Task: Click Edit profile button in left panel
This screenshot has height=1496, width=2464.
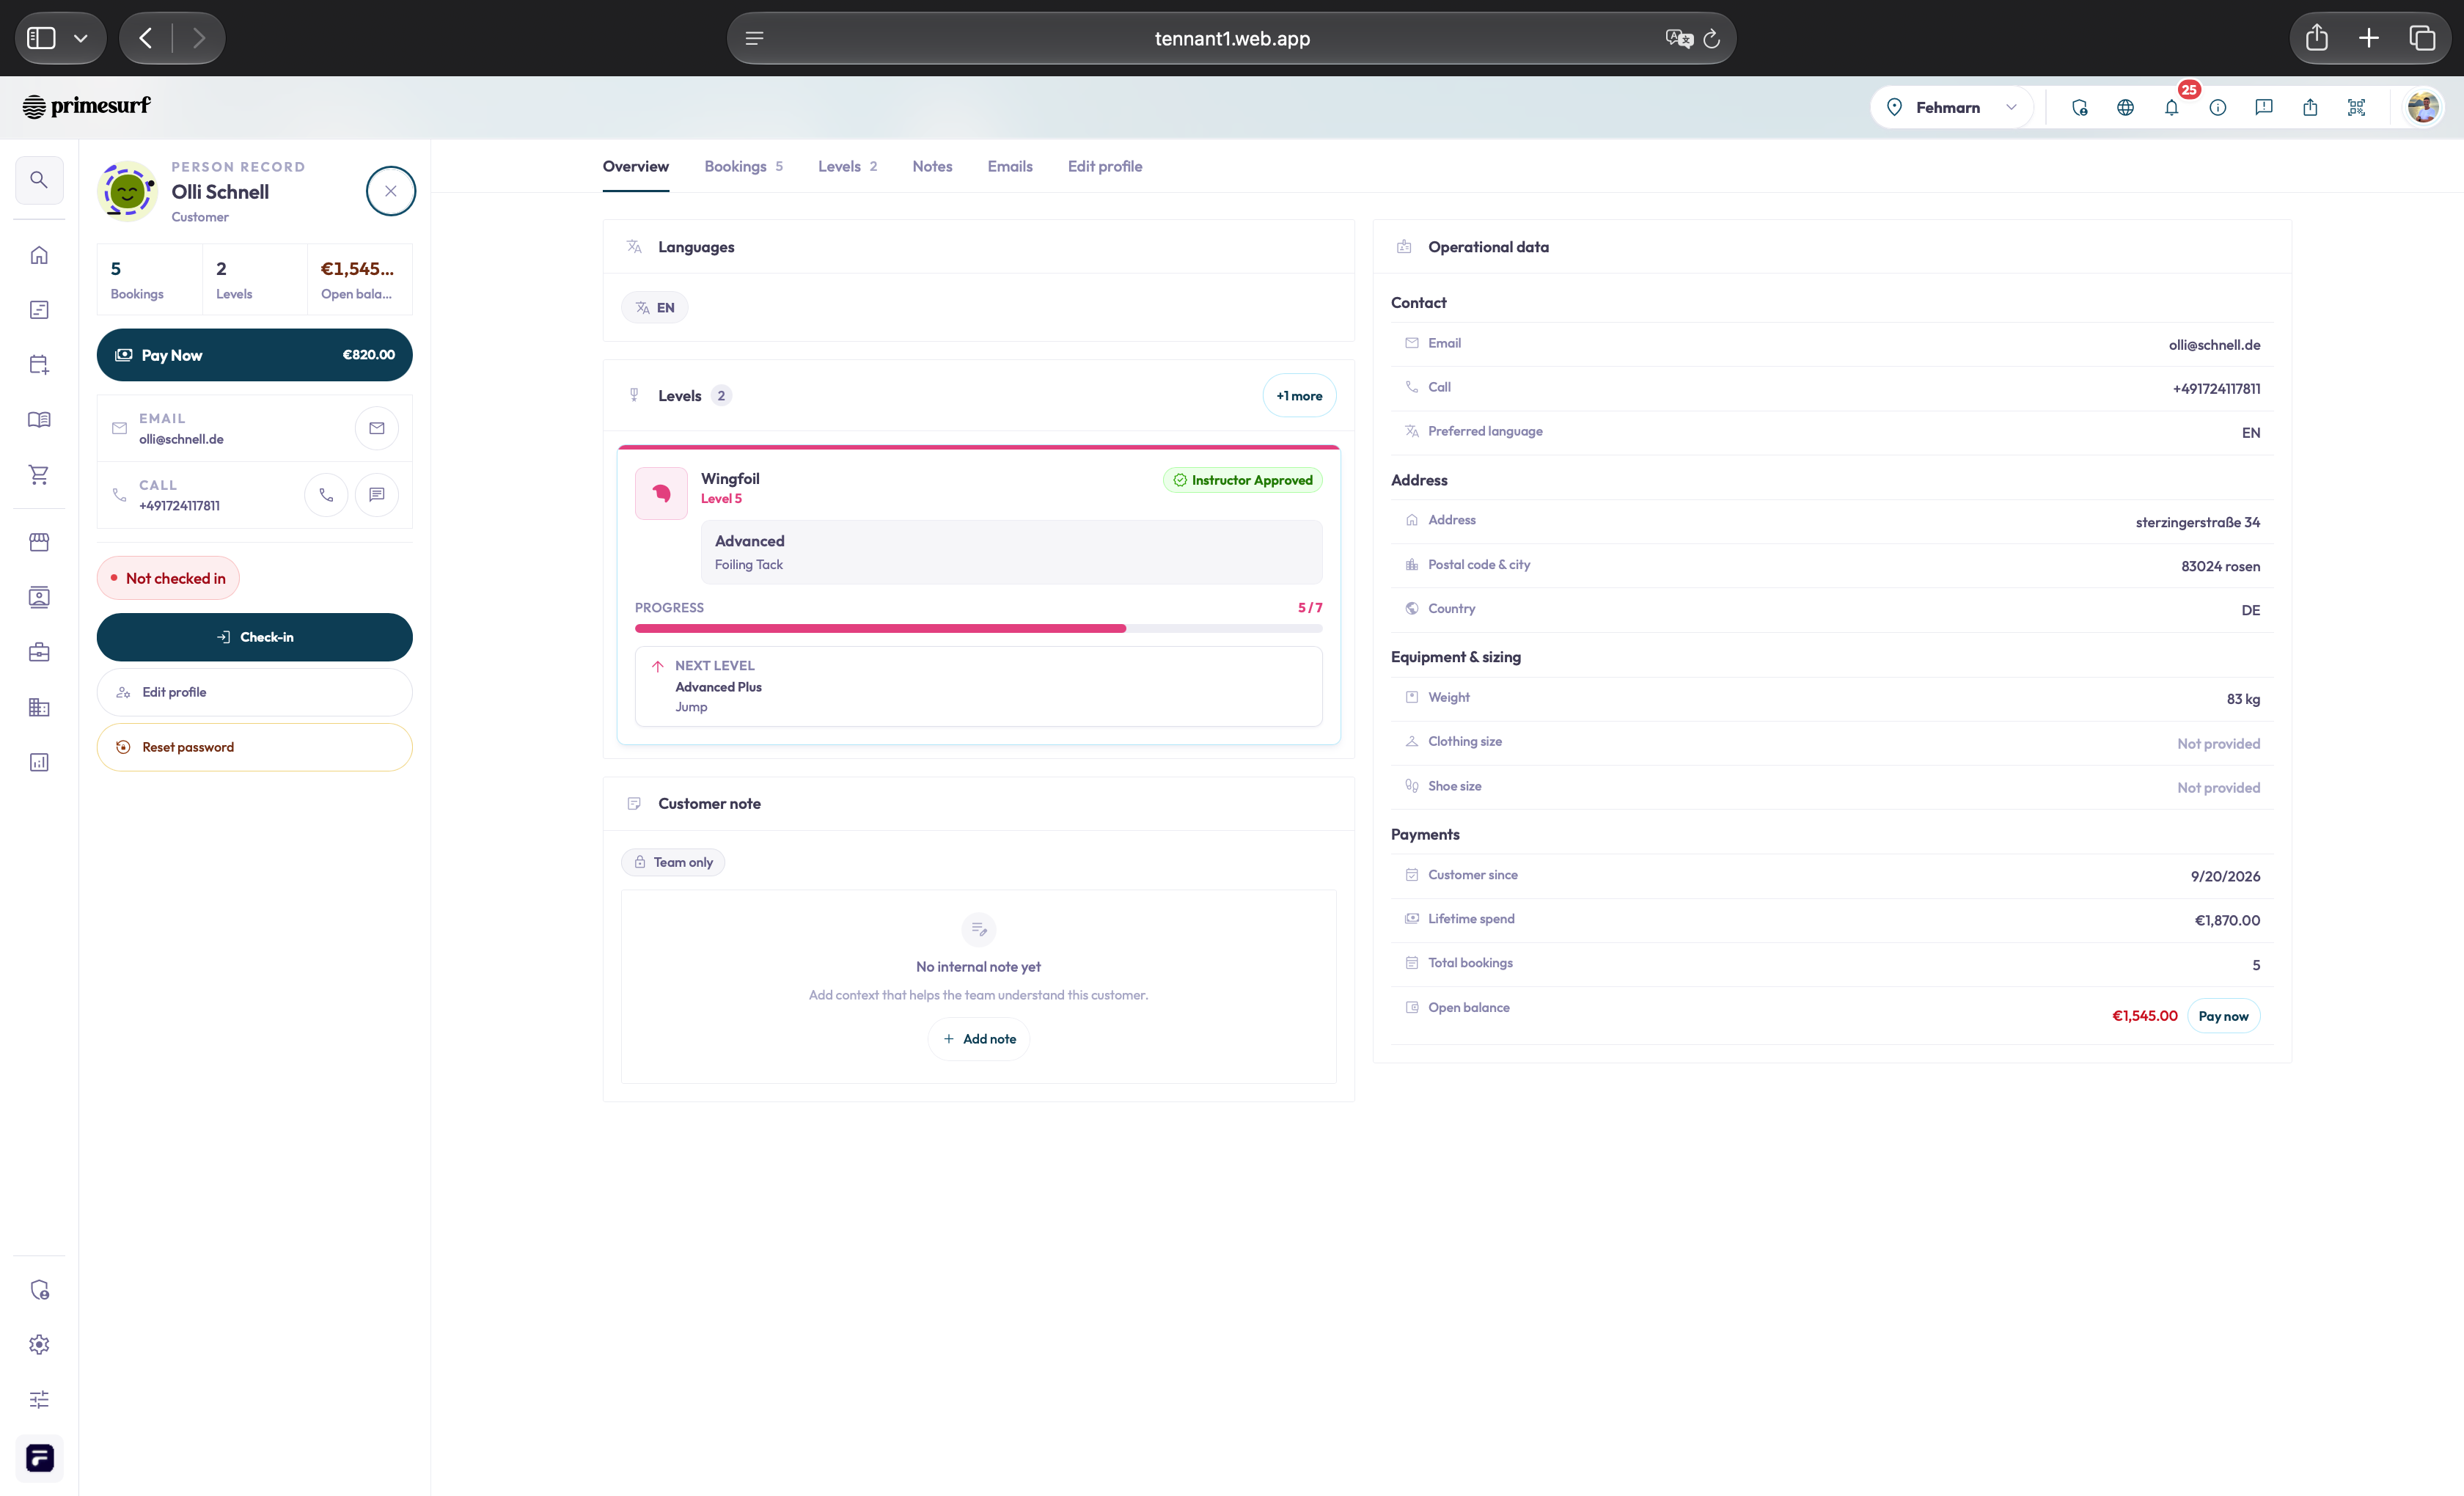Action: pyautogui.click(x=255, y=692)
